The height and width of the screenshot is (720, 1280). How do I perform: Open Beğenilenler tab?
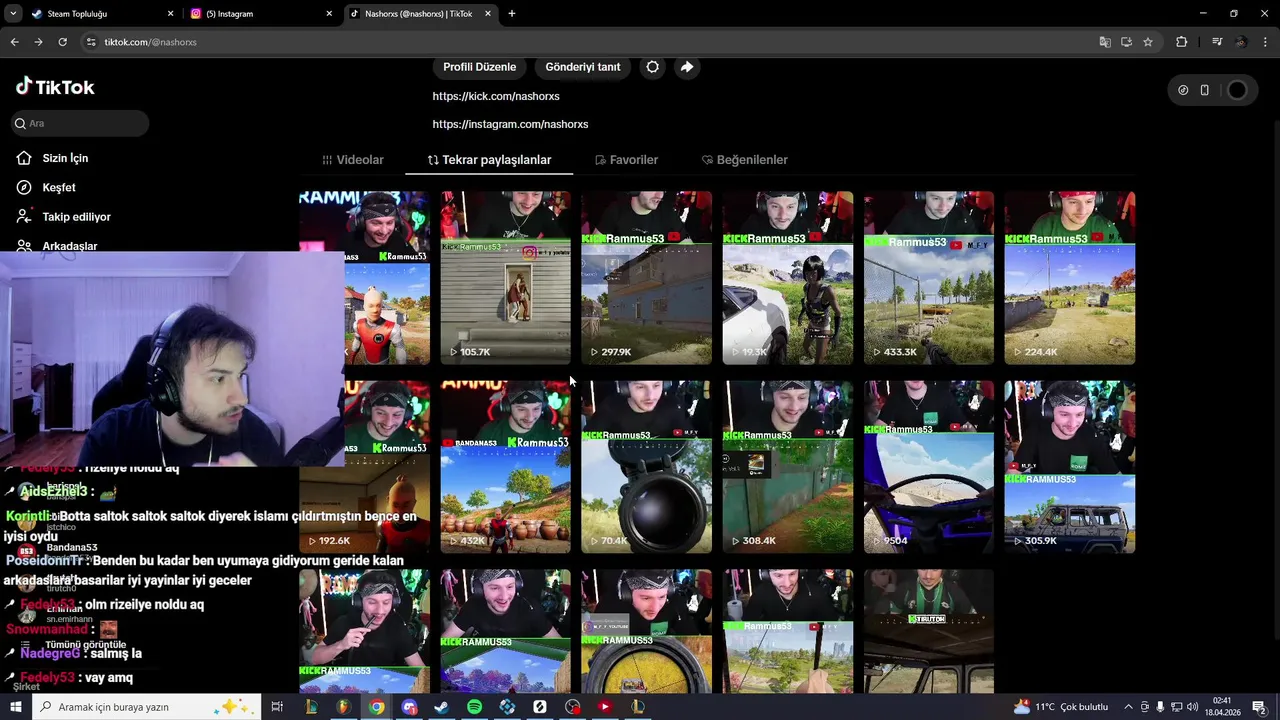coord(744,160)
